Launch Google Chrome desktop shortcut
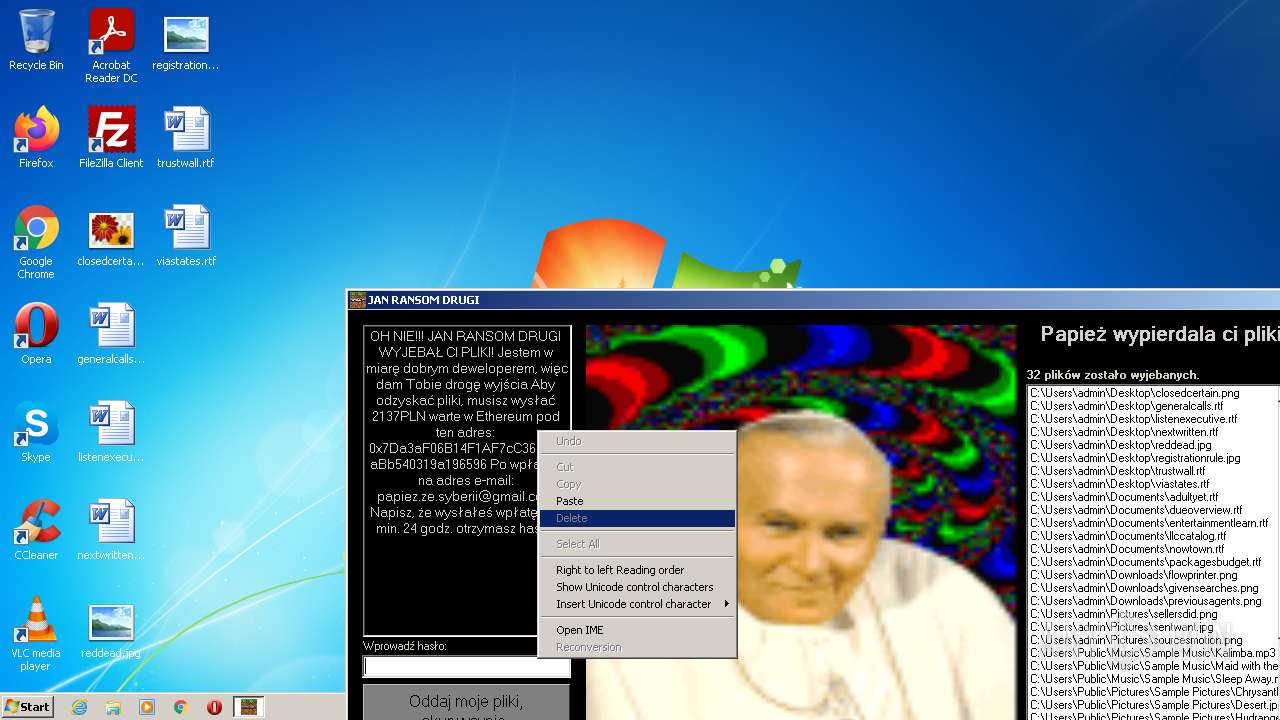 tap(36, 243)
